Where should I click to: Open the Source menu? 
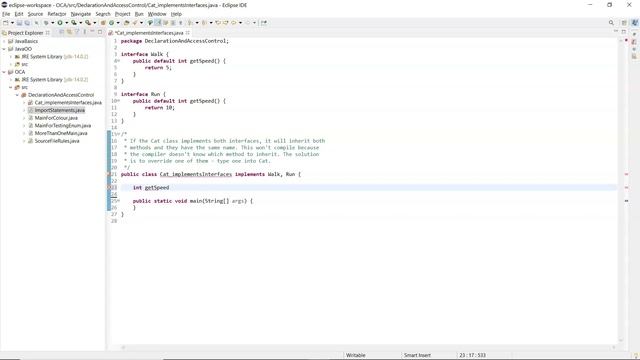[x=35, y=14]
